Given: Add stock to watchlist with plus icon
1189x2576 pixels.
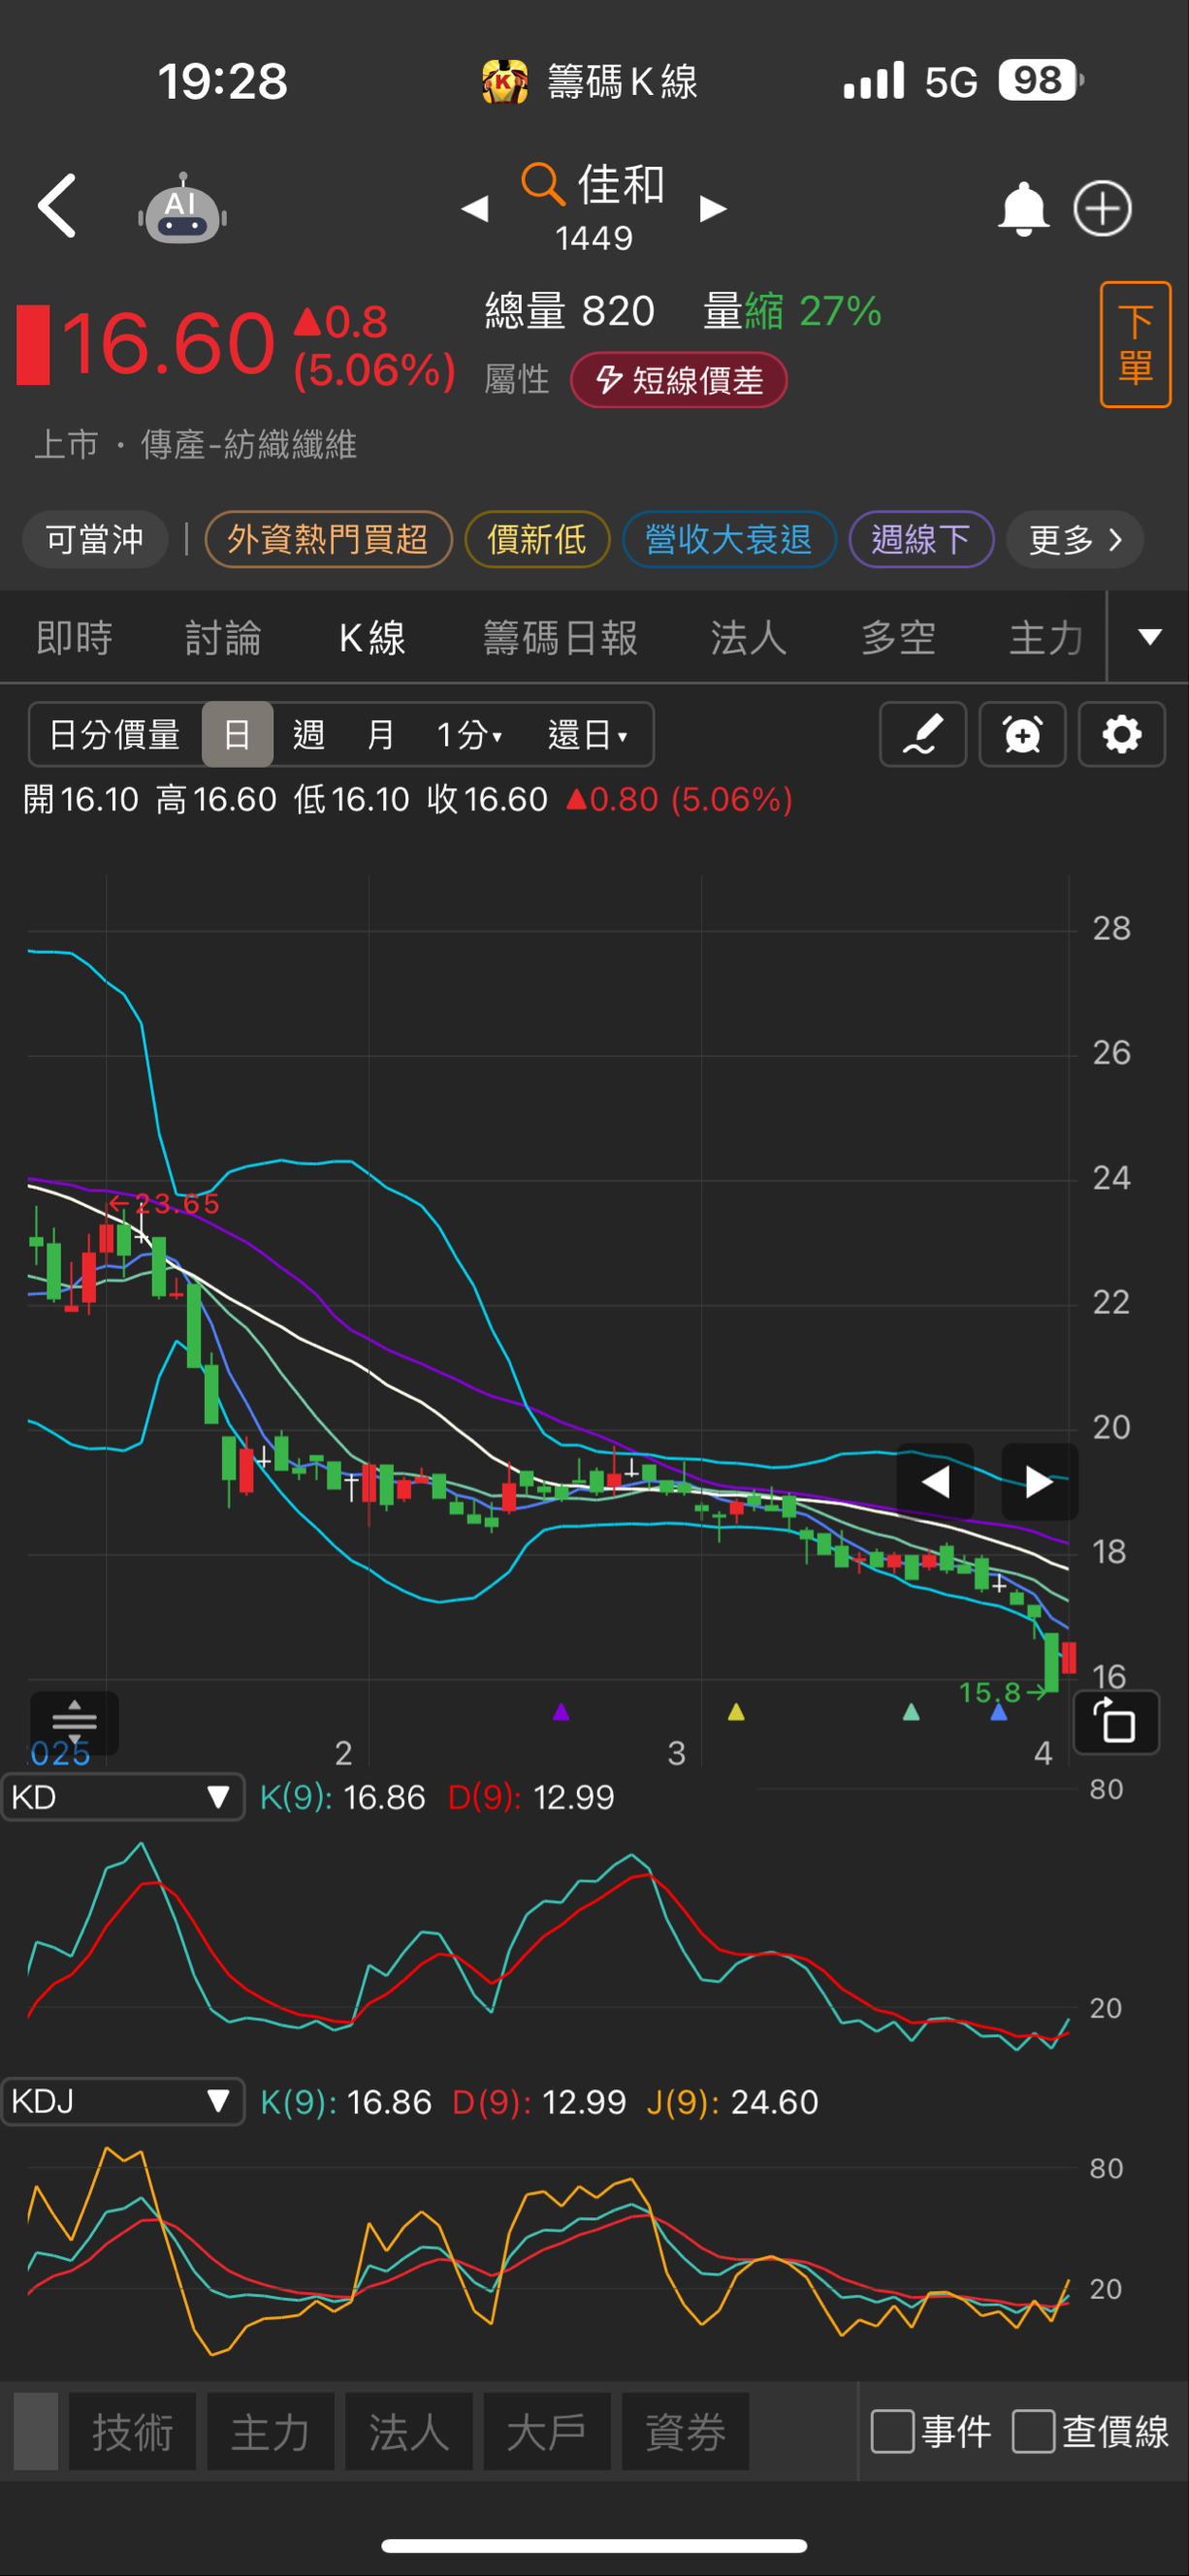Looking at the screenshot, I should pyautogui.click(x=1102, y=209).
